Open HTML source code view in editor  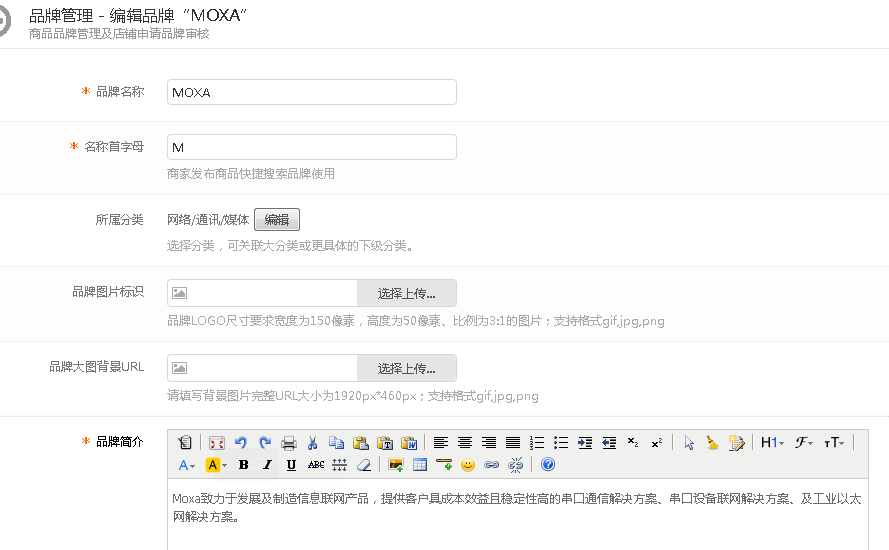[x=185, y=443]
